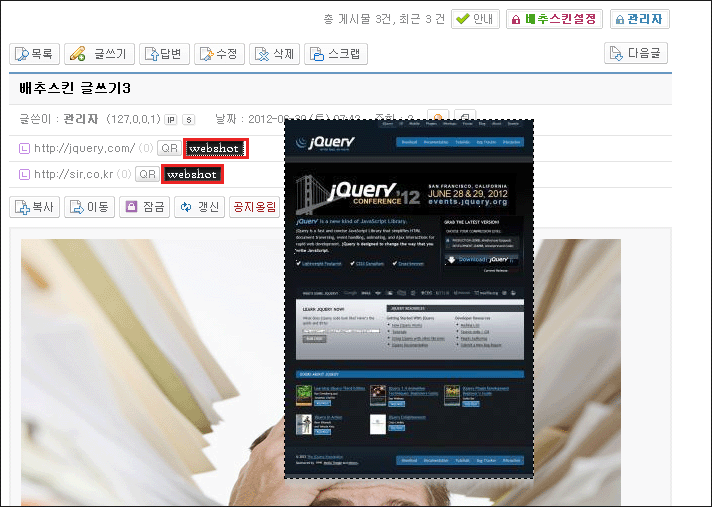
Task: Click the 복사 copy button
Action: click(x=35, y=207)
